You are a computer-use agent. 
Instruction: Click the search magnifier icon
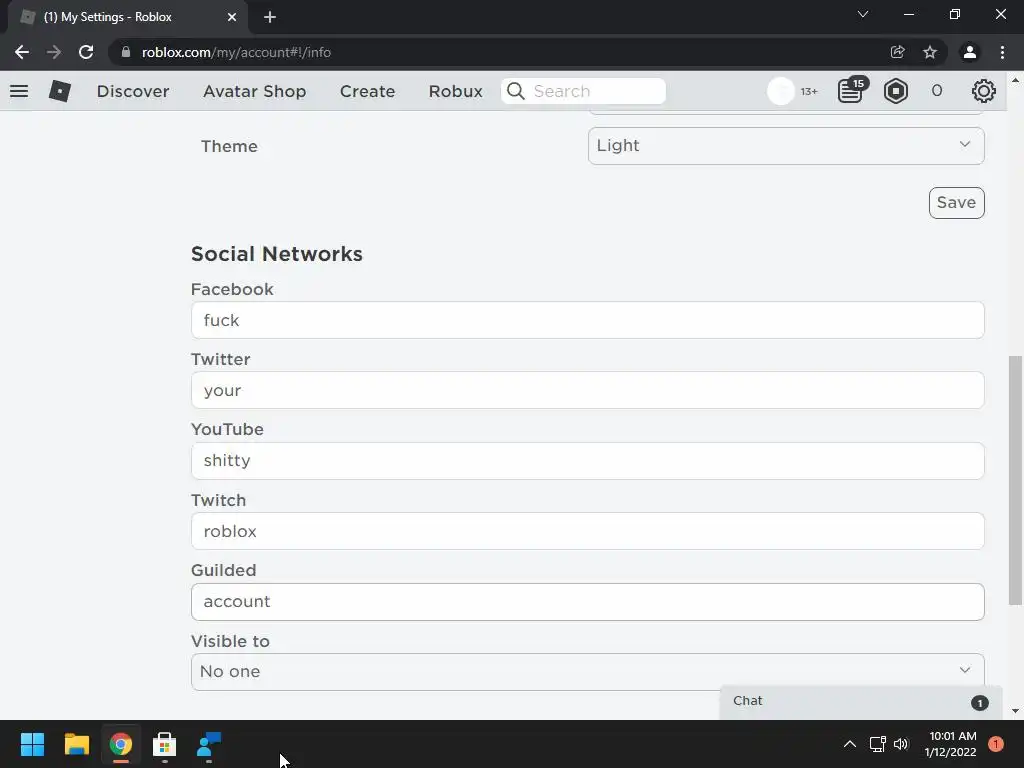[x=516, y=91]
